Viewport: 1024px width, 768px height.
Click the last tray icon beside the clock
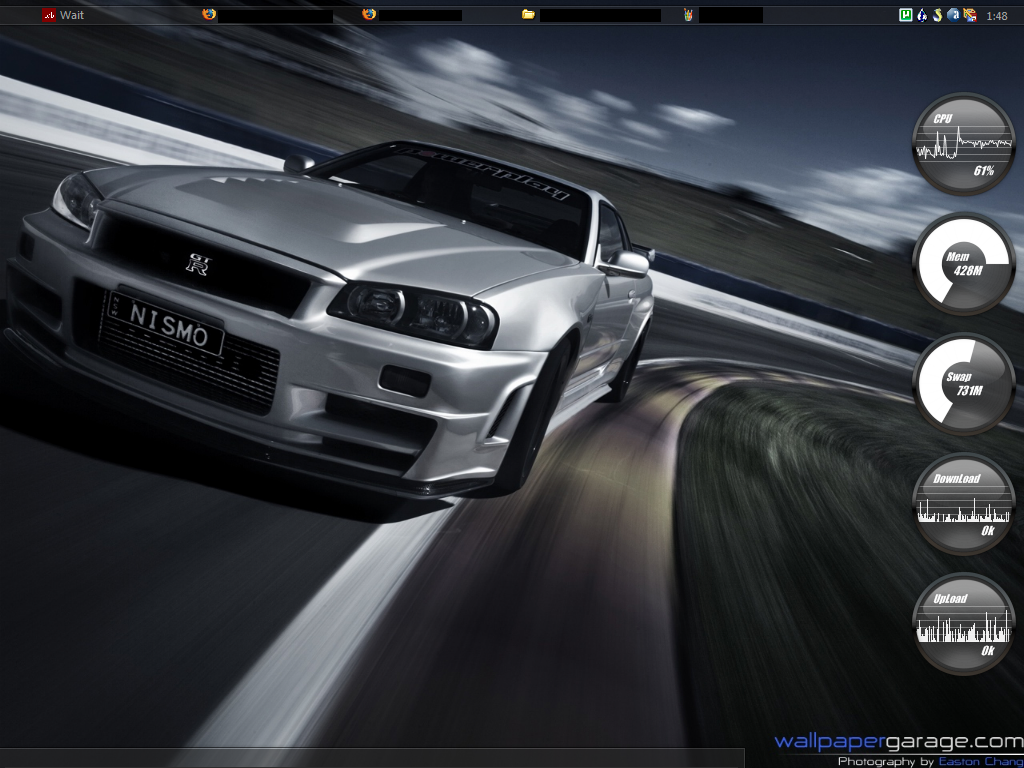pyautogui.click(x=970, y=14)
